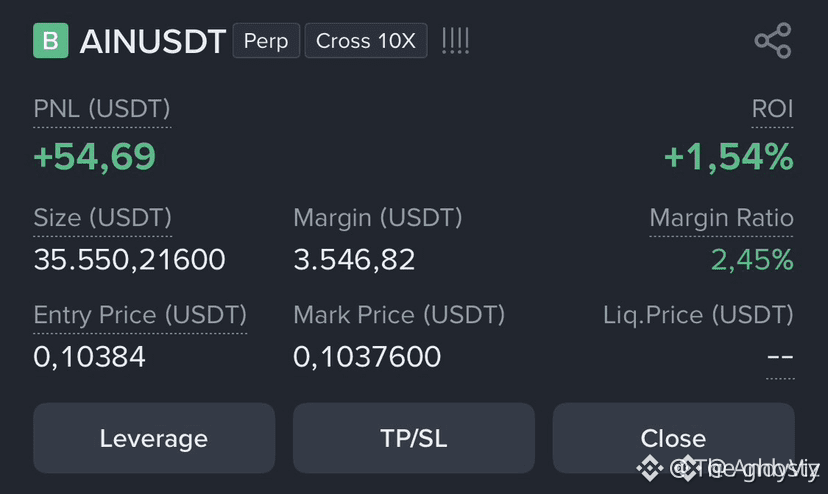Select the +54,69 PNL value
The image size is (828, 494).
pos(95,157)
